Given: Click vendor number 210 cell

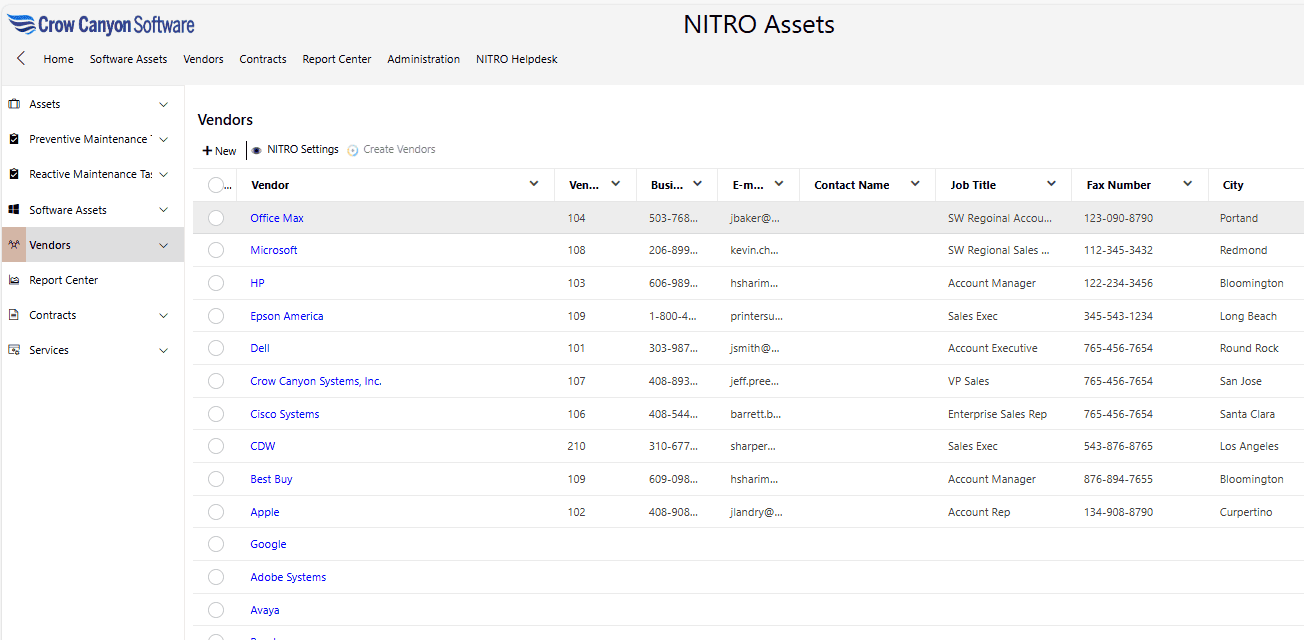Looking at the screenshot, I should [577, 446].
